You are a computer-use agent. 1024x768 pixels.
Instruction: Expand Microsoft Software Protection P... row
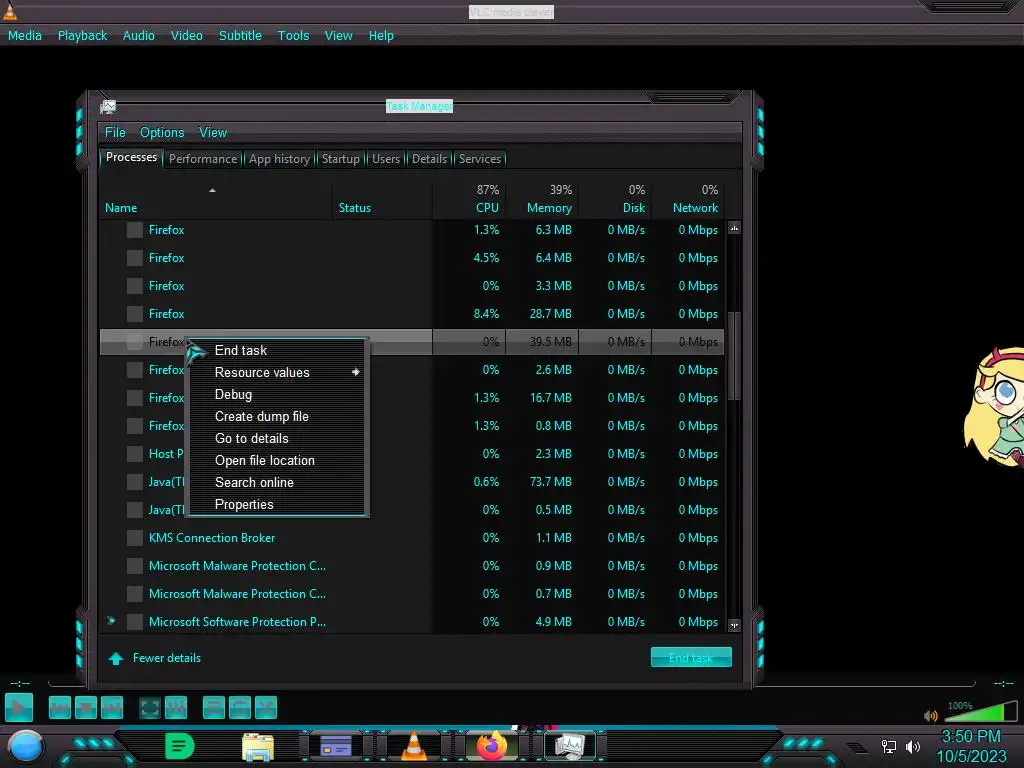(111, 621)
